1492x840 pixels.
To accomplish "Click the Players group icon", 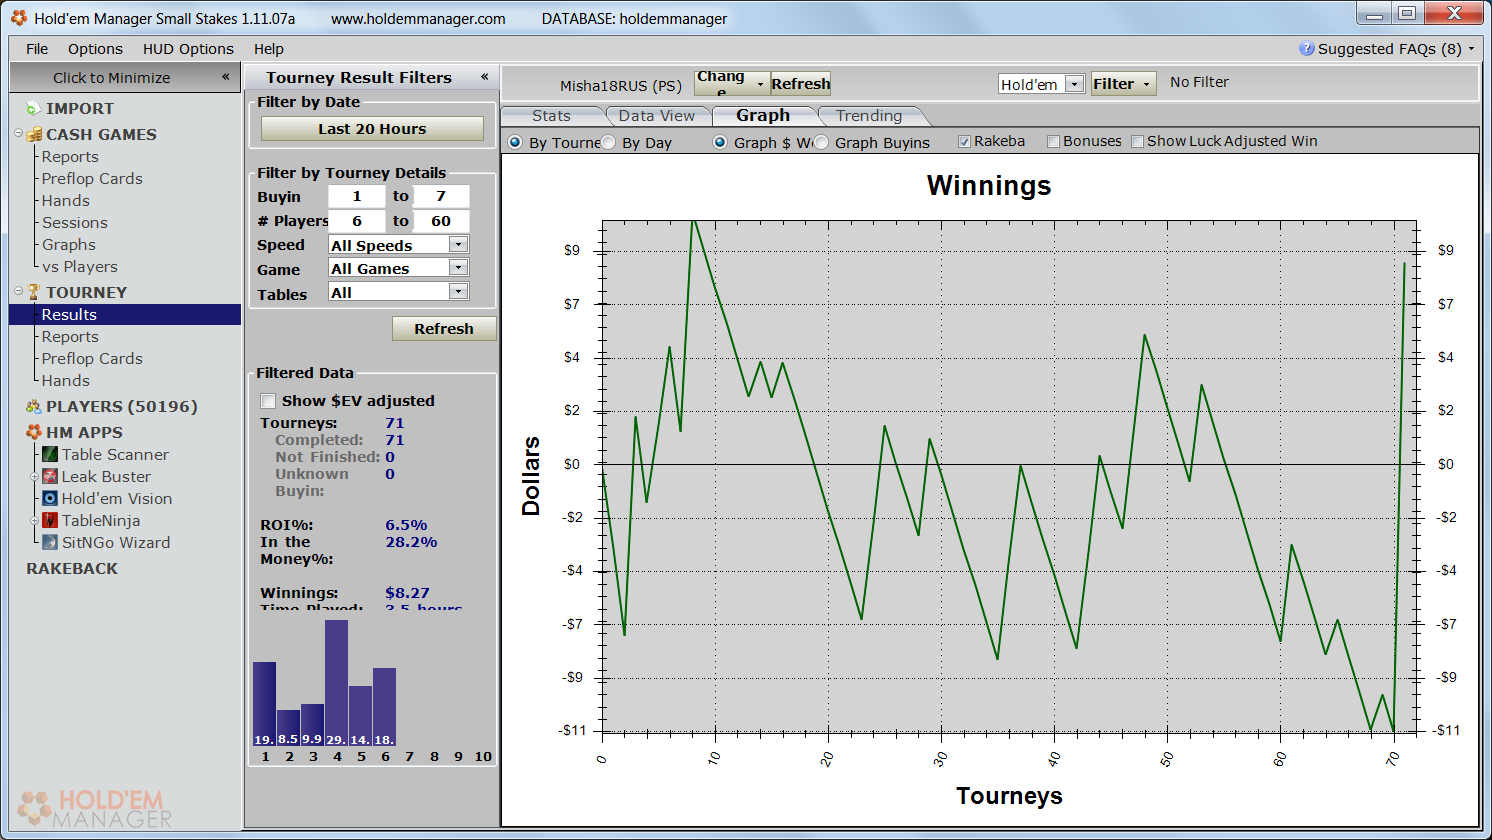I will pyautogui.click(x=34, y=406).
